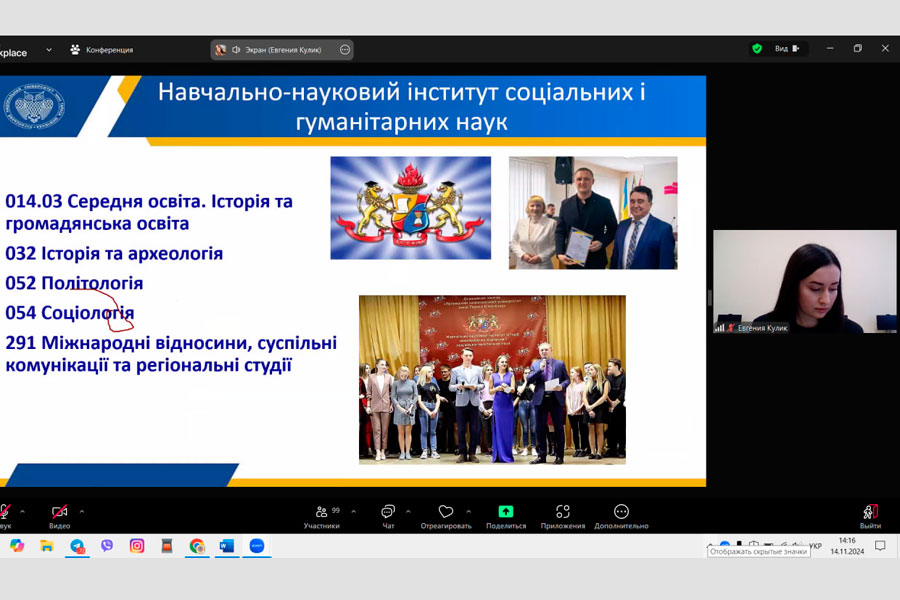Open File Explorer from the taskbar
Screen dimensions: 900x600
click(46, 545)
